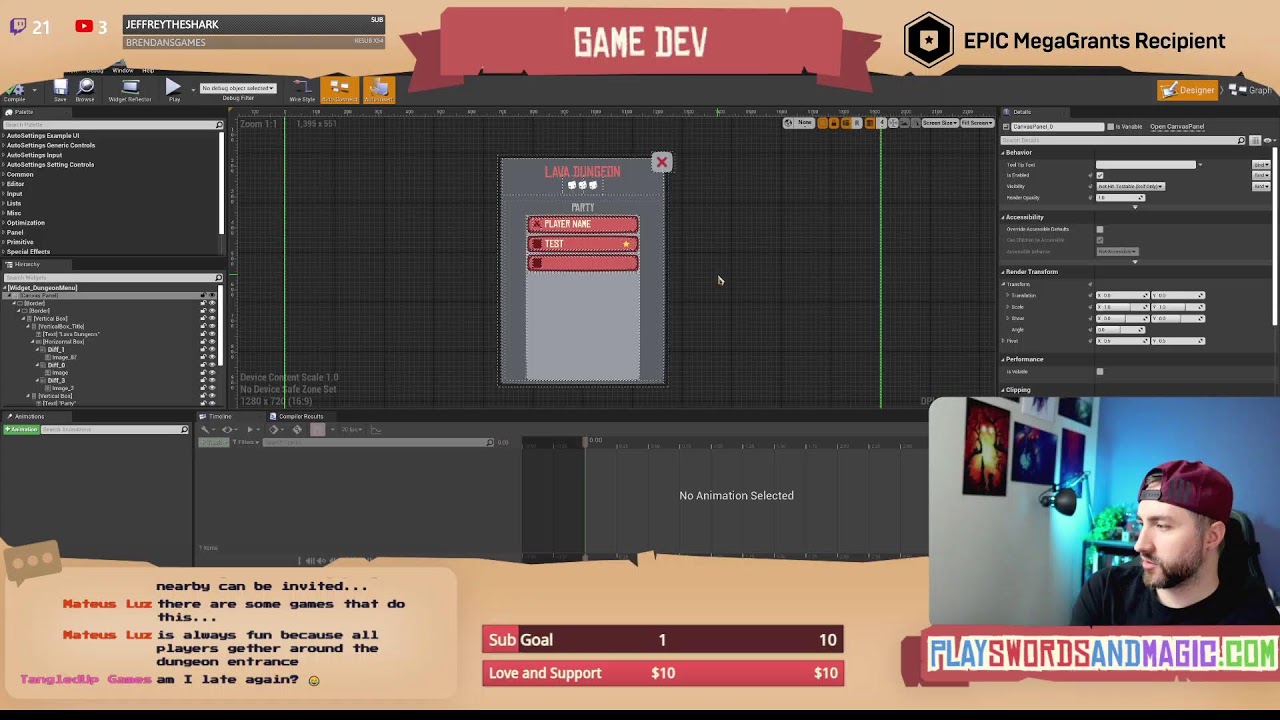Screen dimensions: 1280x720
Task: Toggle the Is Variable checkbox
Action: click(x=1110, y=127)
